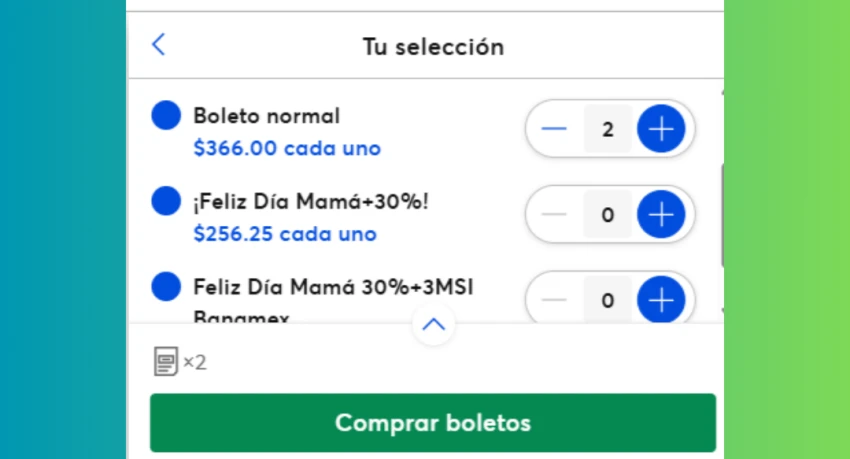Click the $366.00 cada uno price text
This screenshot has height=459, width=850.
[x=287, y=148]
